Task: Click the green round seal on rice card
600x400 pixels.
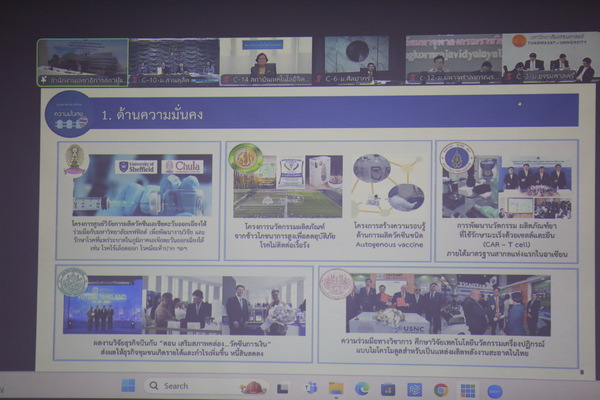Action: (x=245, y=159)
